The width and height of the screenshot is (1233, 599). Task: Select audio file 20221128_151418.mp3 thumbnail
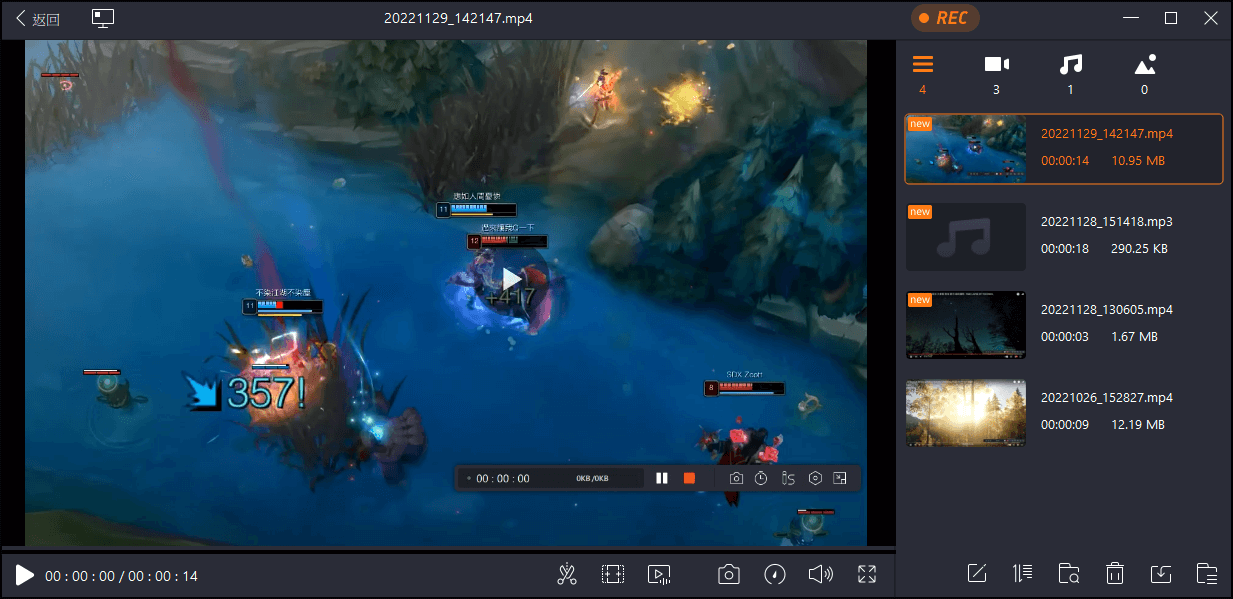966,237
